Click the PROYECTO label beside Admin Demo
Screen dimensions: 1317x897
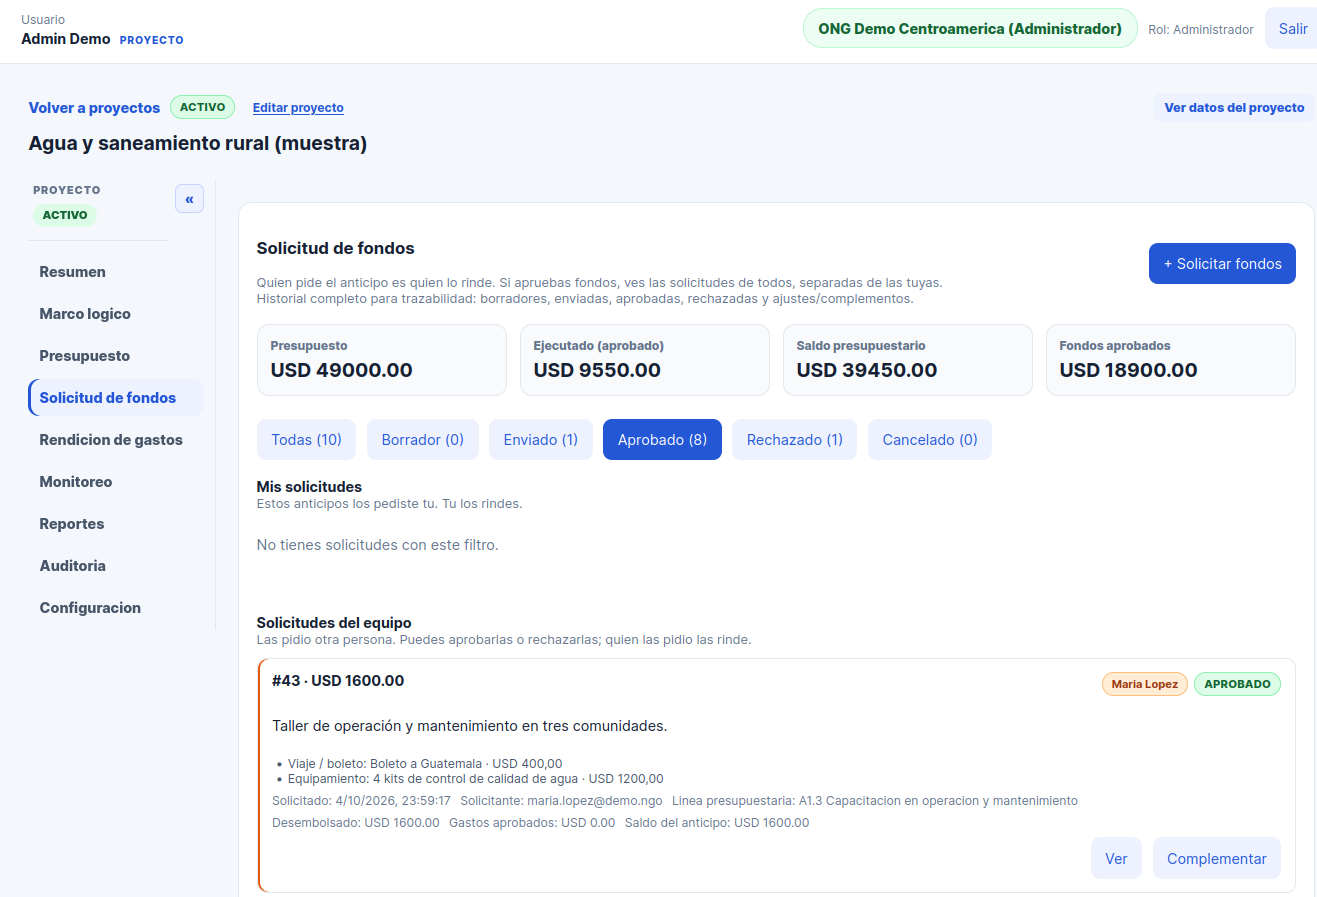[152, 40]
